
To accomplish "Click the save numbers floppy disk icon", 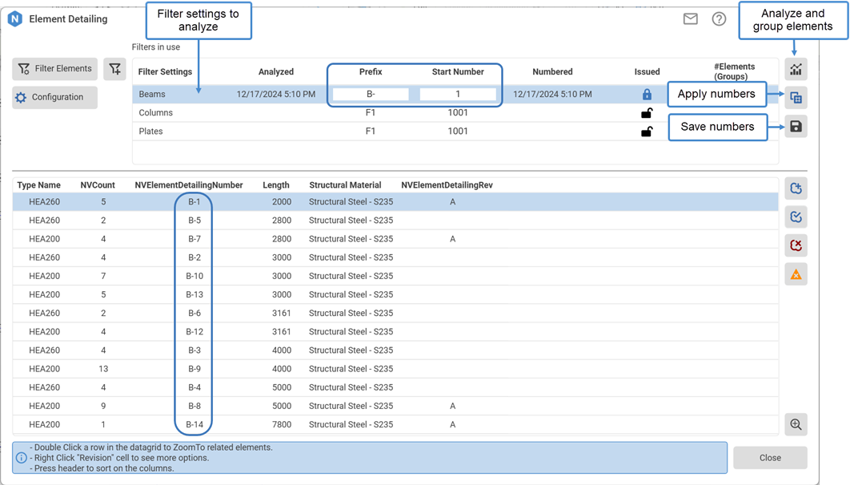I will coord(796,127).
